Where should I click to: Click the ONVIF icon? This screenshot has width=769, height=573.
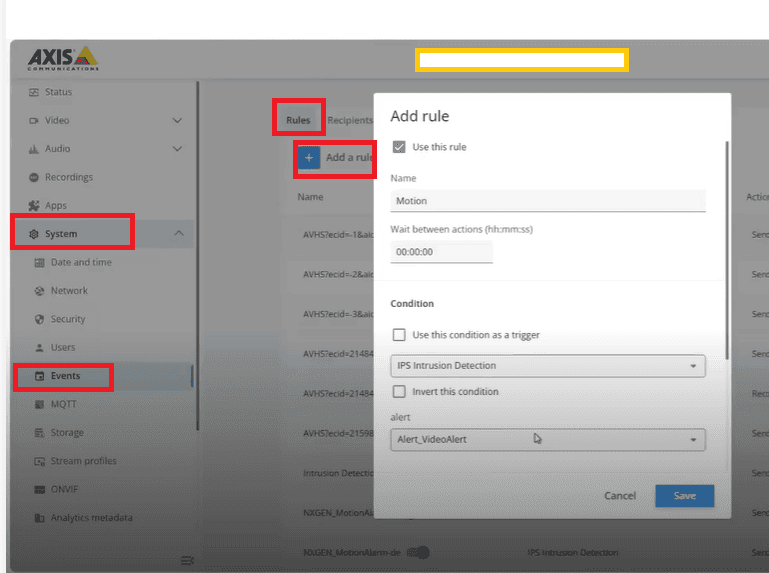39,490
